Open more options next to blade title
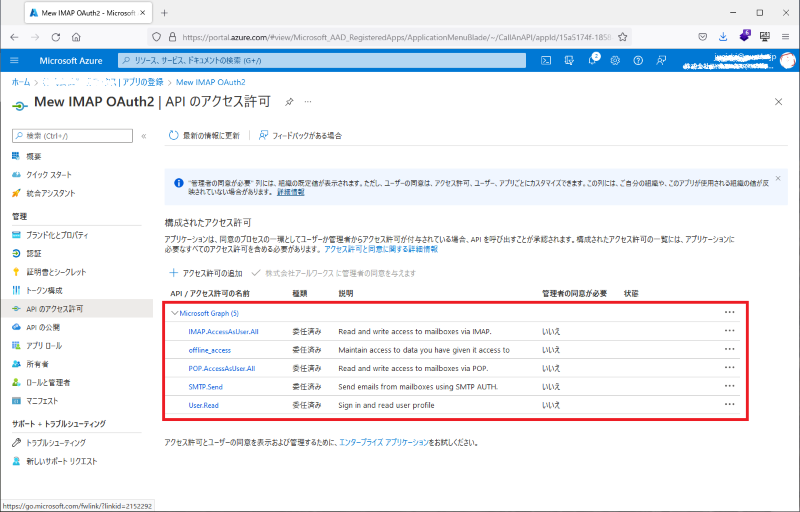 tap(308, 101)
